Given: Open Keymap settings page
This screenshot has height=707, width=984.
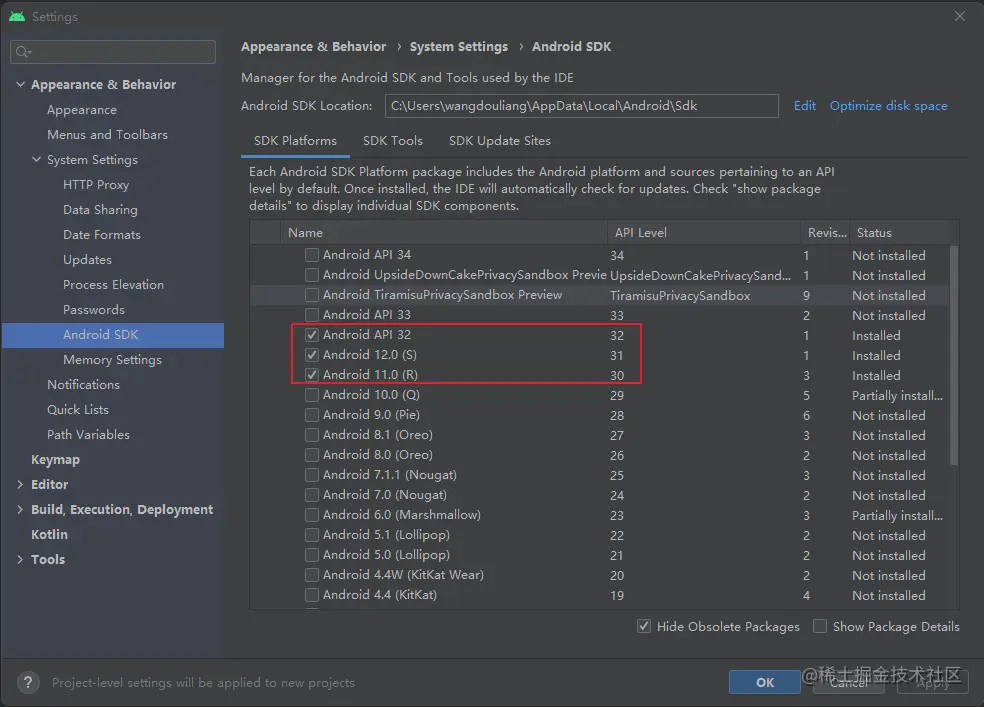Looking at the screenshot, I should [55, 460].
